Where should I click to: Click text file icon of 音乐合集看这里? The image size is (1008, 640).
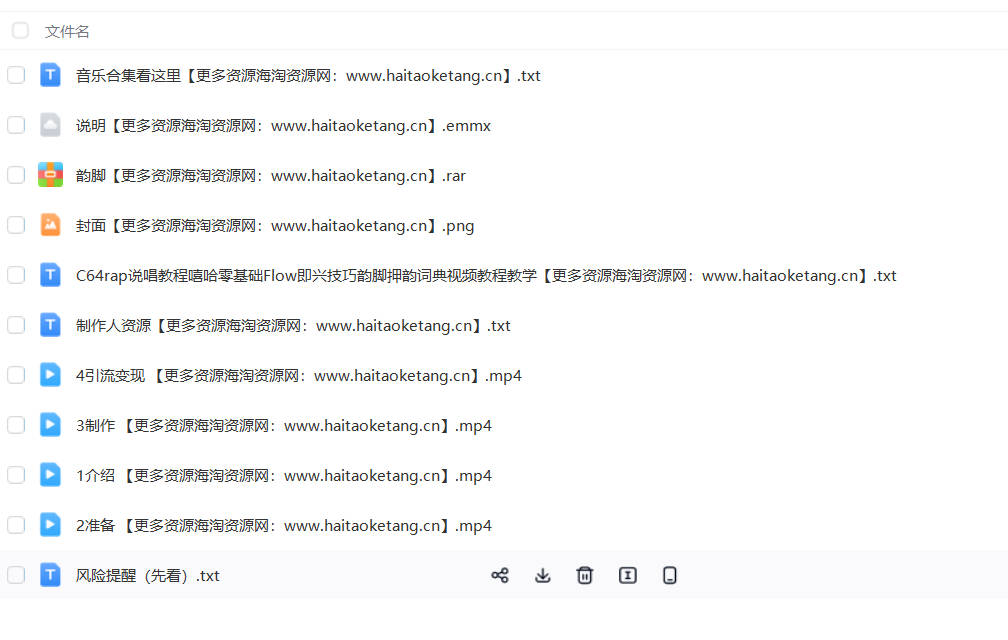tap(50, 75)
